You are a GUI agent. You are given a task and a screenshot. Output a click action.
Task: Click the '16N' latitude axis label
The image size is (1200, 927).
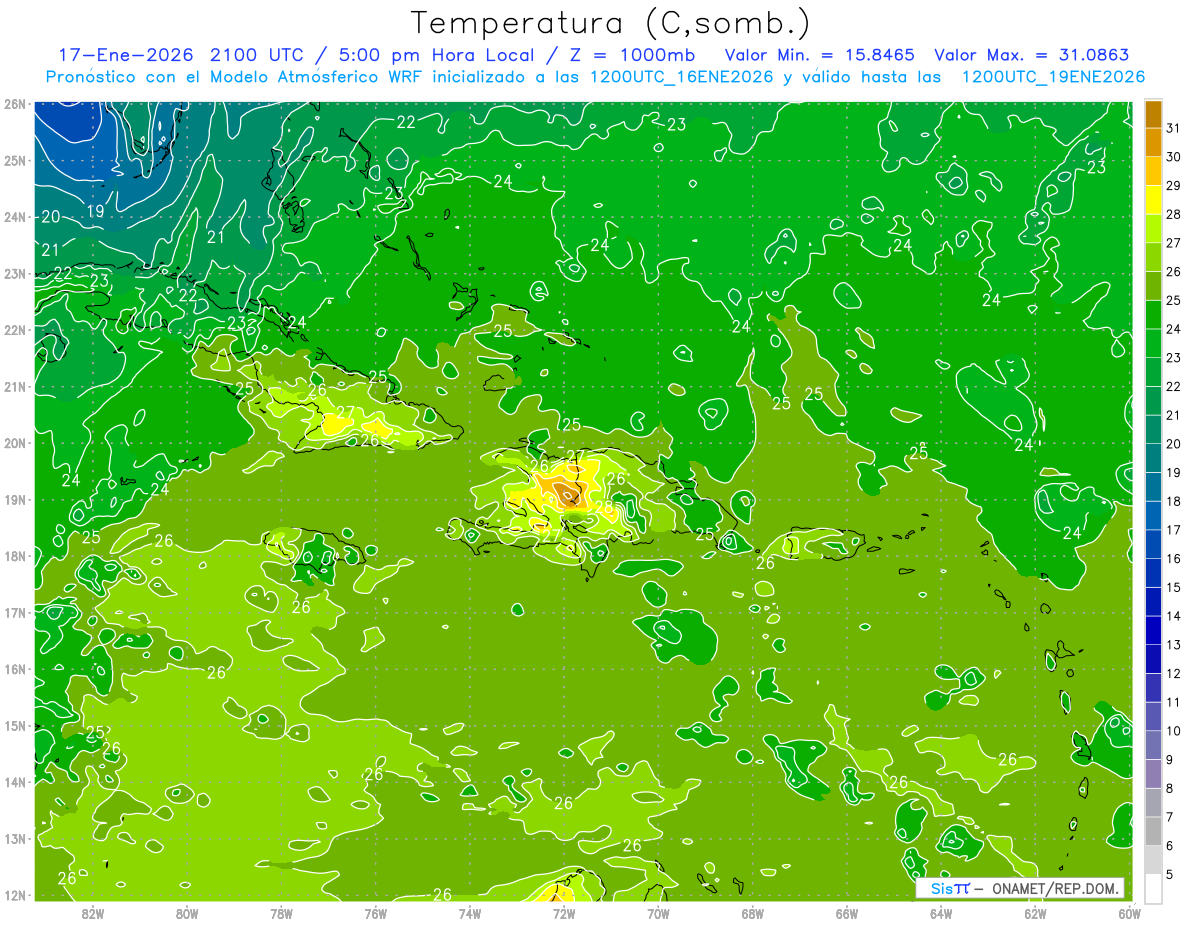15,669
